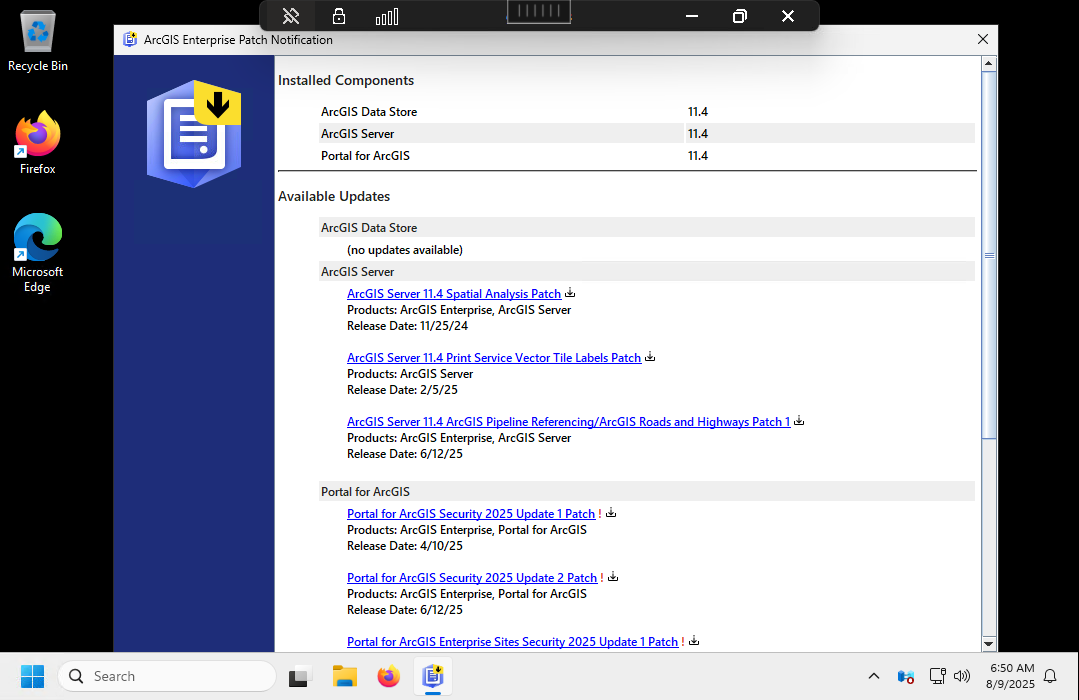The width and height of the screenshot is (1079, 700).
Task: Open Portal for ArcGIS Security 2025 Update 1 link
Action: pyautogui.click(x=470, y=514)
